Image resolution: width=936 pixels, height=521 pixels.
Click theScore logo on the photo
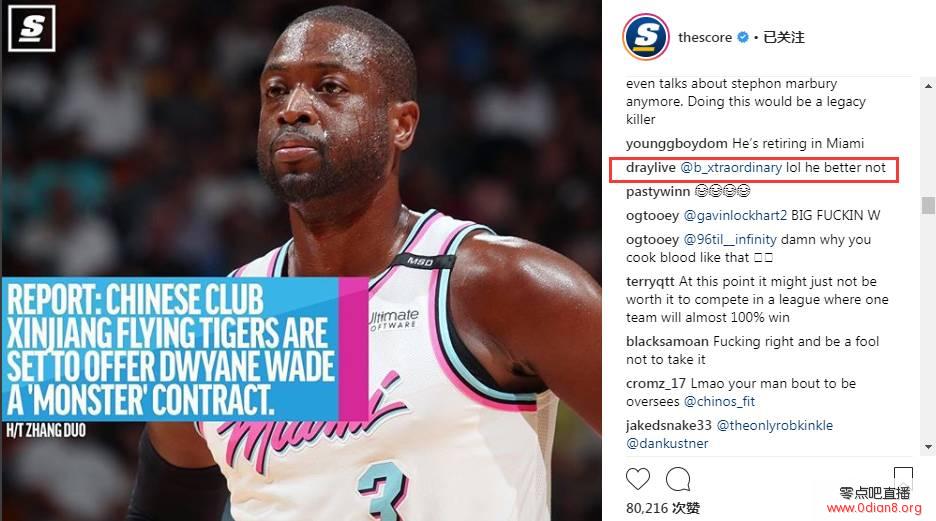[x=32, y=28]
